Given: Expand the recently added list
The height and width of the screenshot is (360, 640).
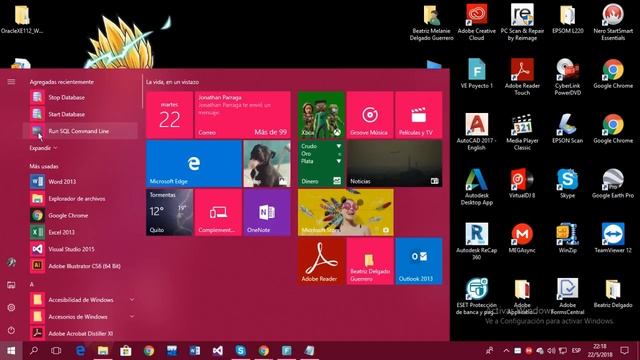Looking at the screenshot, I should coord(43,148).
